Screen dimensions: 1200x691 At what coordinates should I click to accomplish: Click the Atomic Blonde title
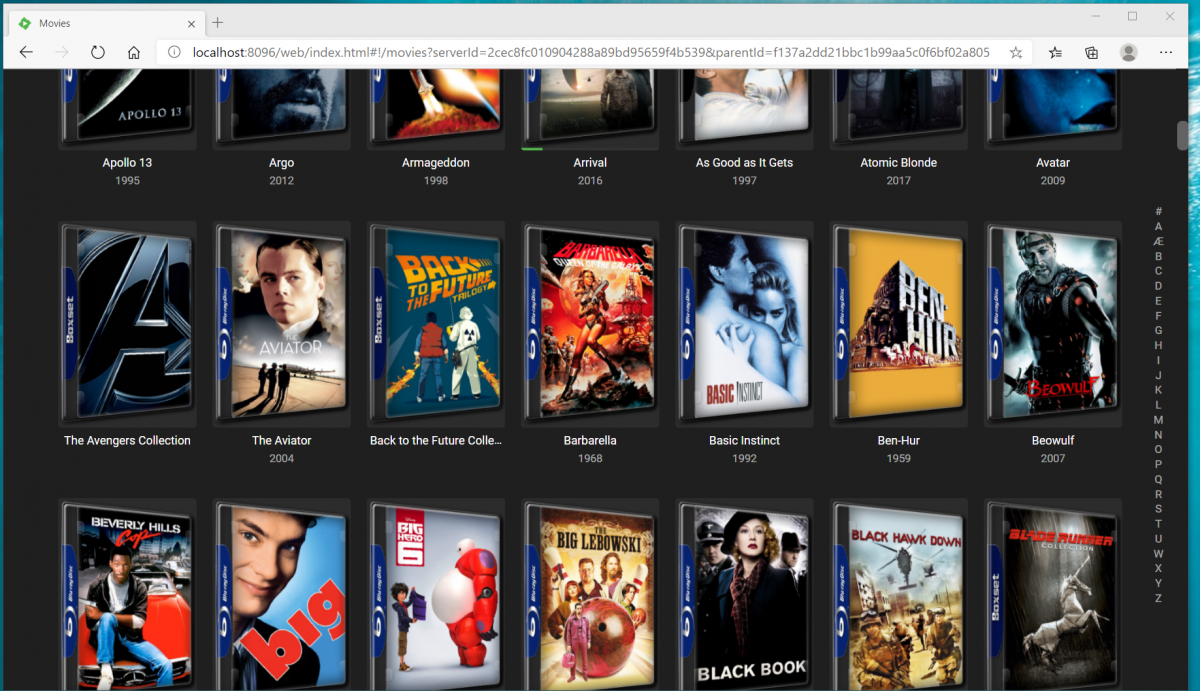pyautogui.click(x=899, y=162)
